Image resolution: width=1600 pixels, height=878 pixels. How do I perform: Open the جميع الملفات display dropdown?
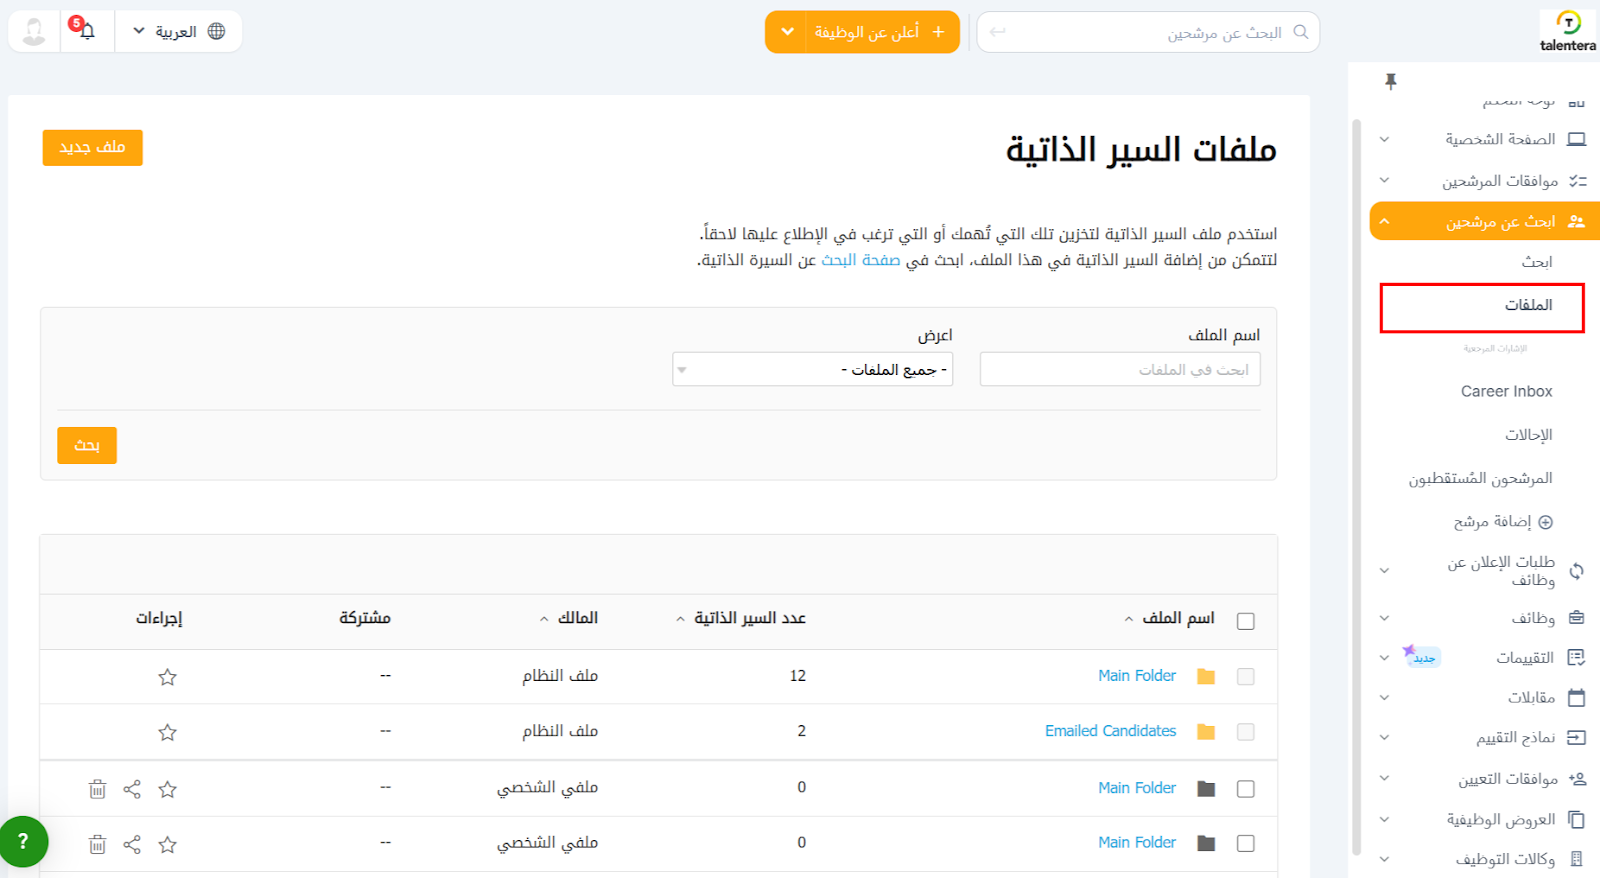[812, 370]
